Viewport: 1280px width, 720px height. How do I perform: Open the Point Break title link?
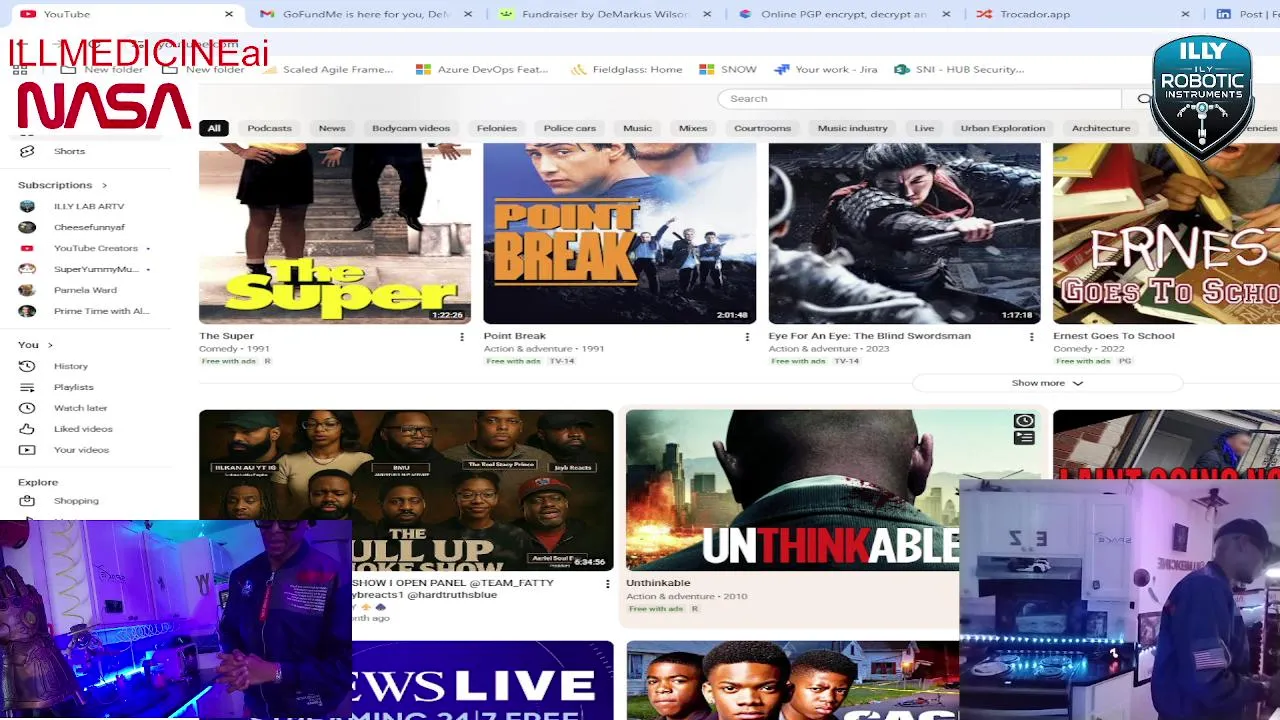click(x=515, y=336)
